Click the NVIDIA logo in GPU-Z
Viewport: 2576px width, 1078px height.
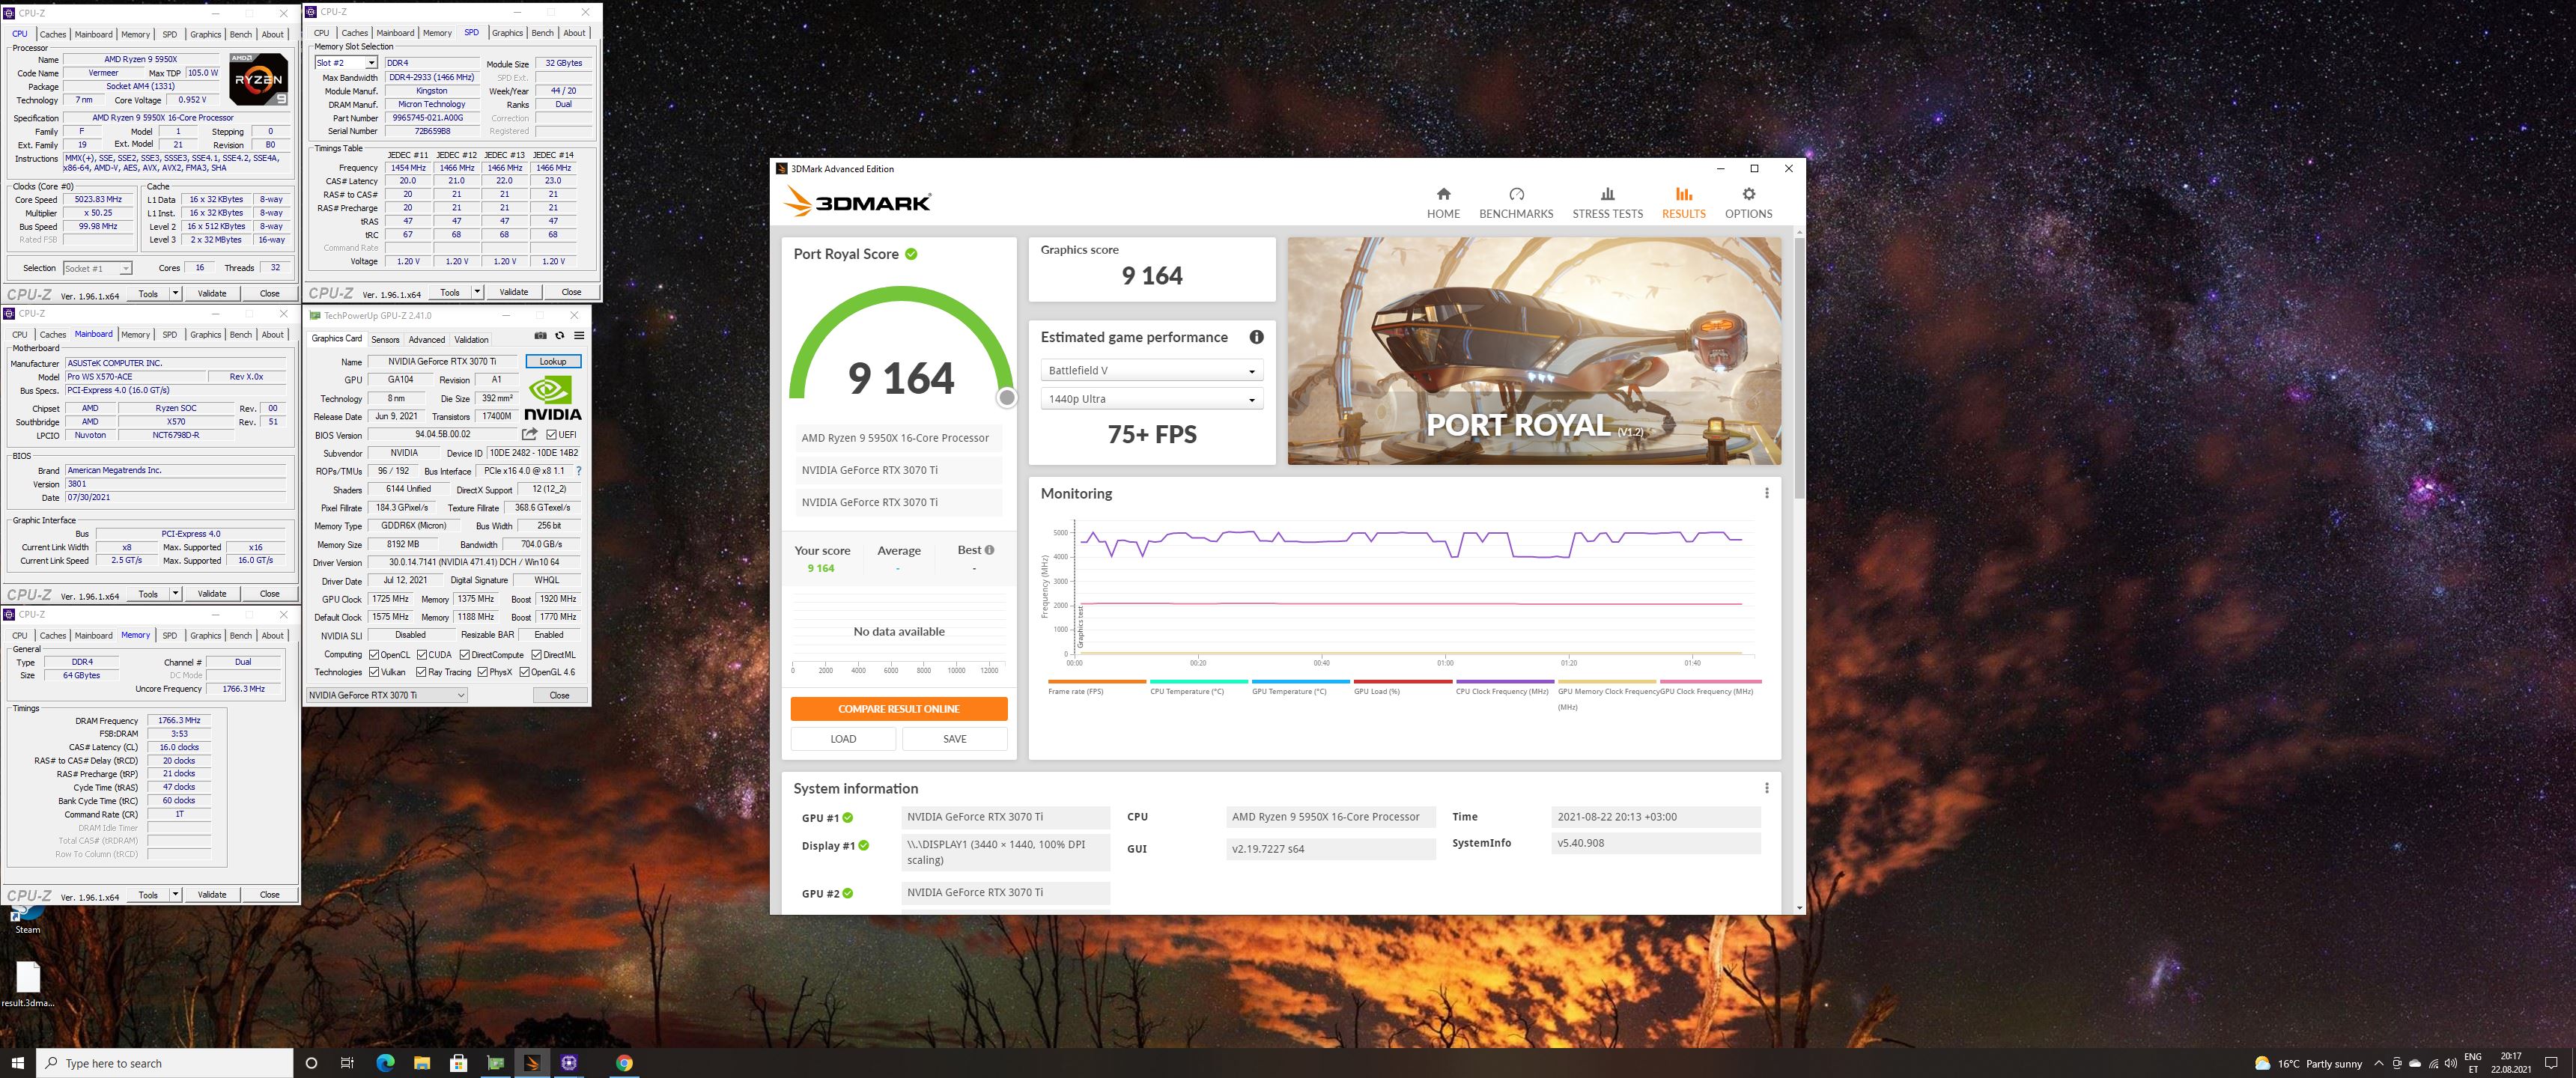(553, 398)
